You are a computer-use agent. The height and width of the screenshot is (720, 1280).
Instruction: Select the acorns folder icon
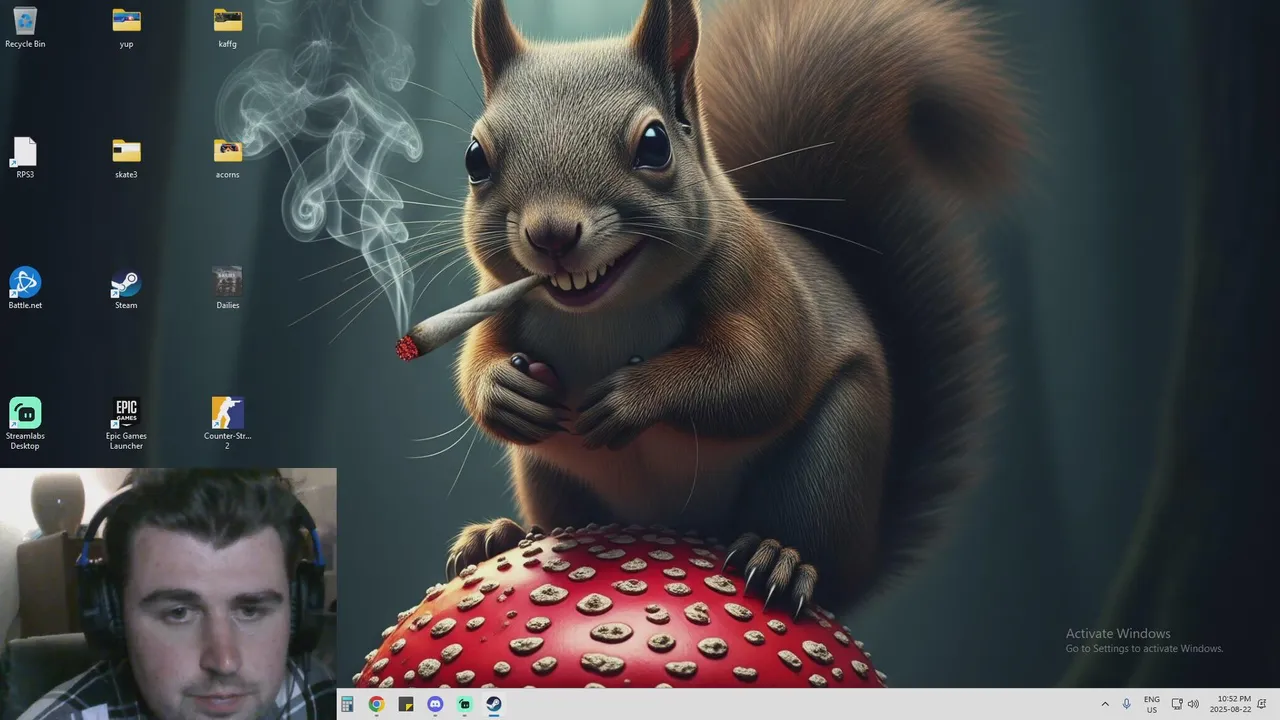pos(228,158)
